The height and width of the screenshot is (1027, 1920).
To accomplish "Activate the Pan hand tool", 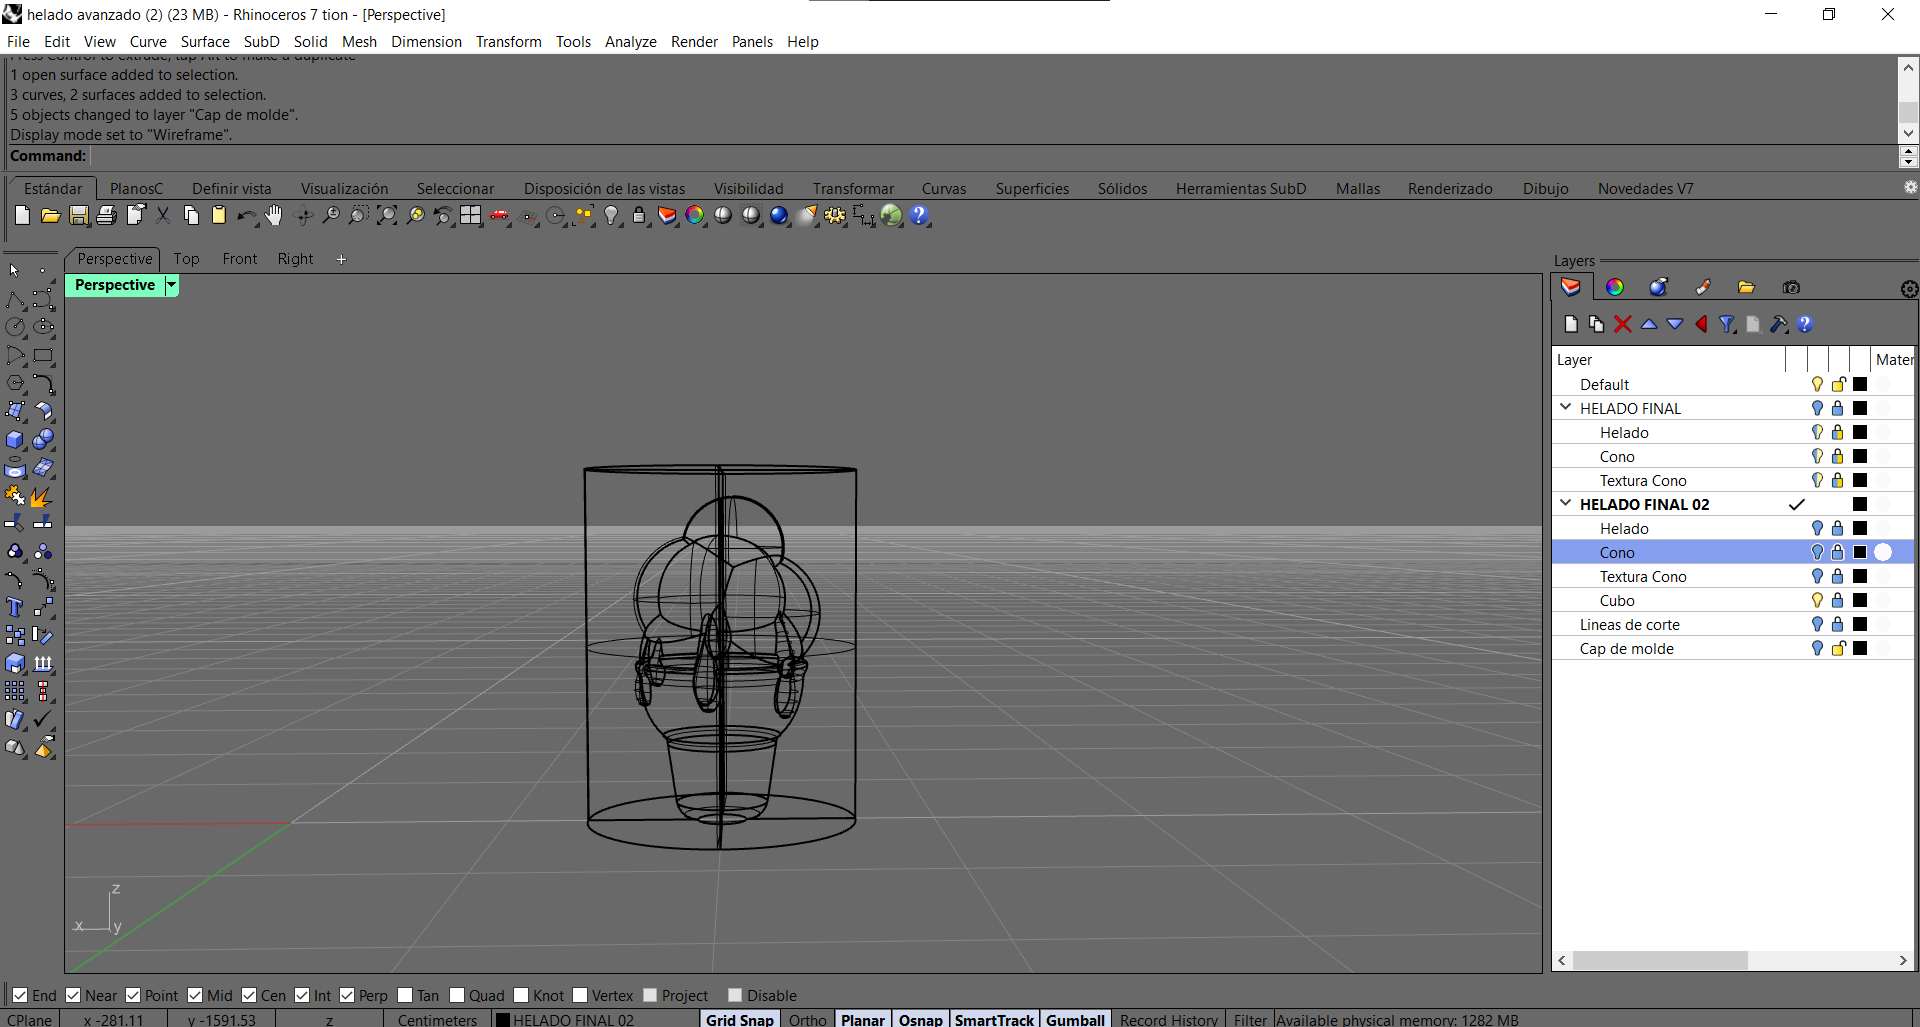I will tap(274, 215).
